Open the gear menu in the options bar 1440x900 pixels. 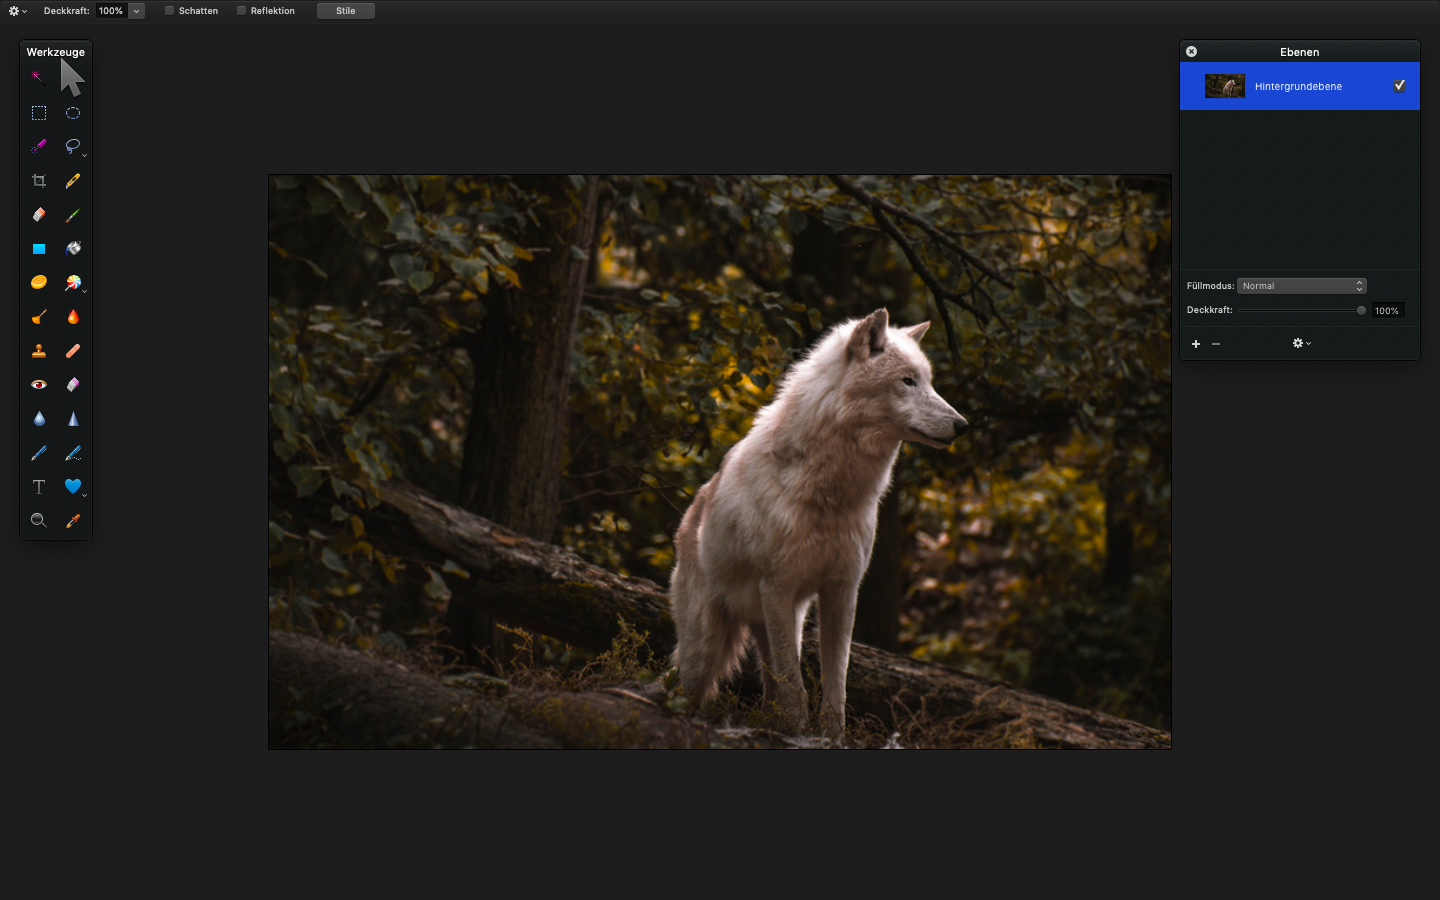pos(17,11)
